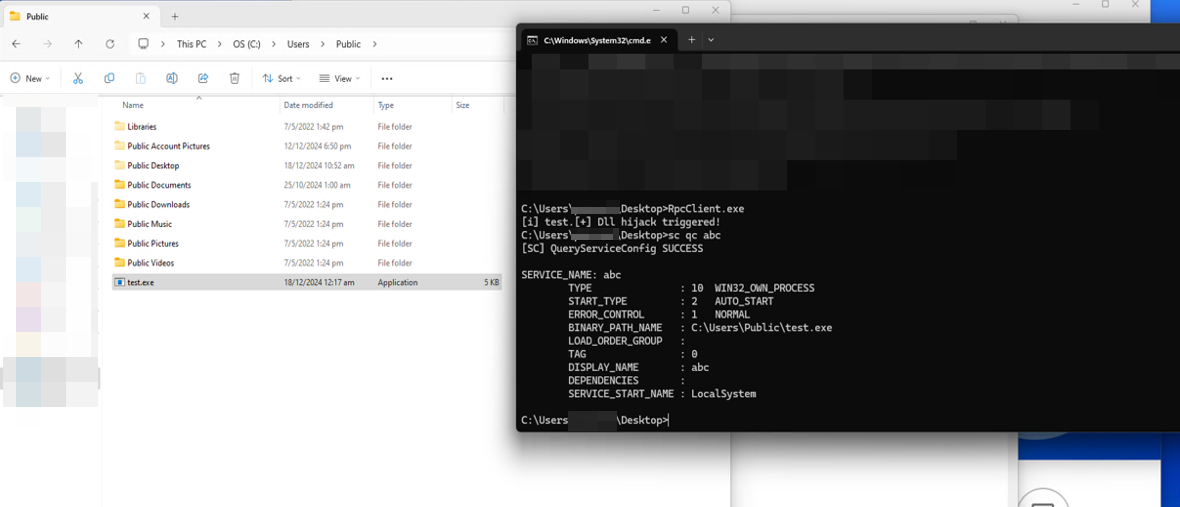This screenshot has width=1180, height=507.
Task: Sort by Size column header
Action: click(x=463, y=105)
